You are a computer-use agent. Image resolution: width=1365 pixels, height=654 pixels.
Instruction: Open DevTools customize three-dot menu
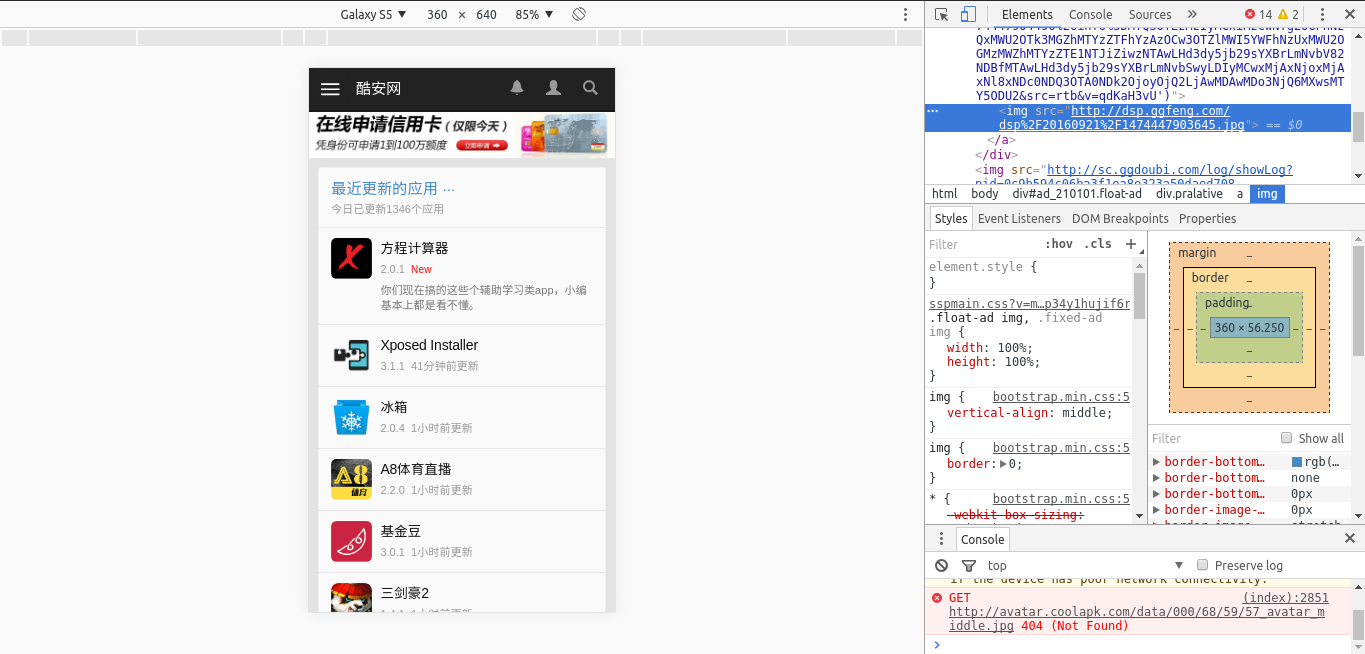1322,14
